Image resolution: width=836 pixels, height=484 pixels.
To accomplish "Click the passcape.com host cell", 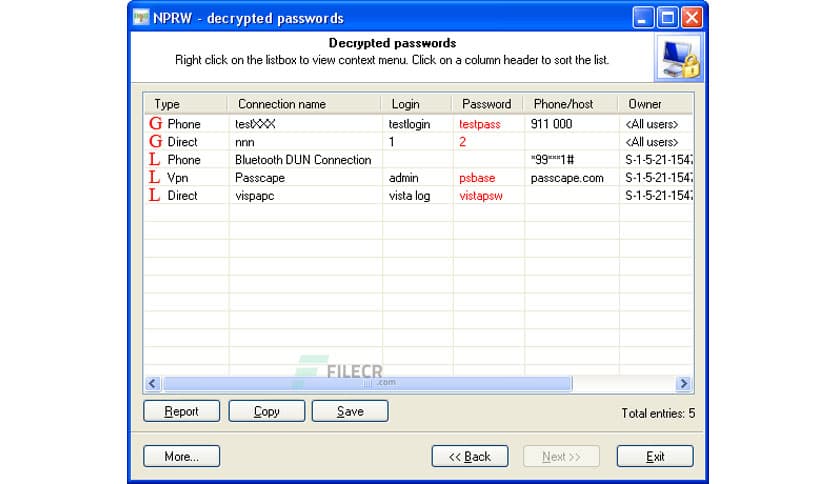I will 567,178.
